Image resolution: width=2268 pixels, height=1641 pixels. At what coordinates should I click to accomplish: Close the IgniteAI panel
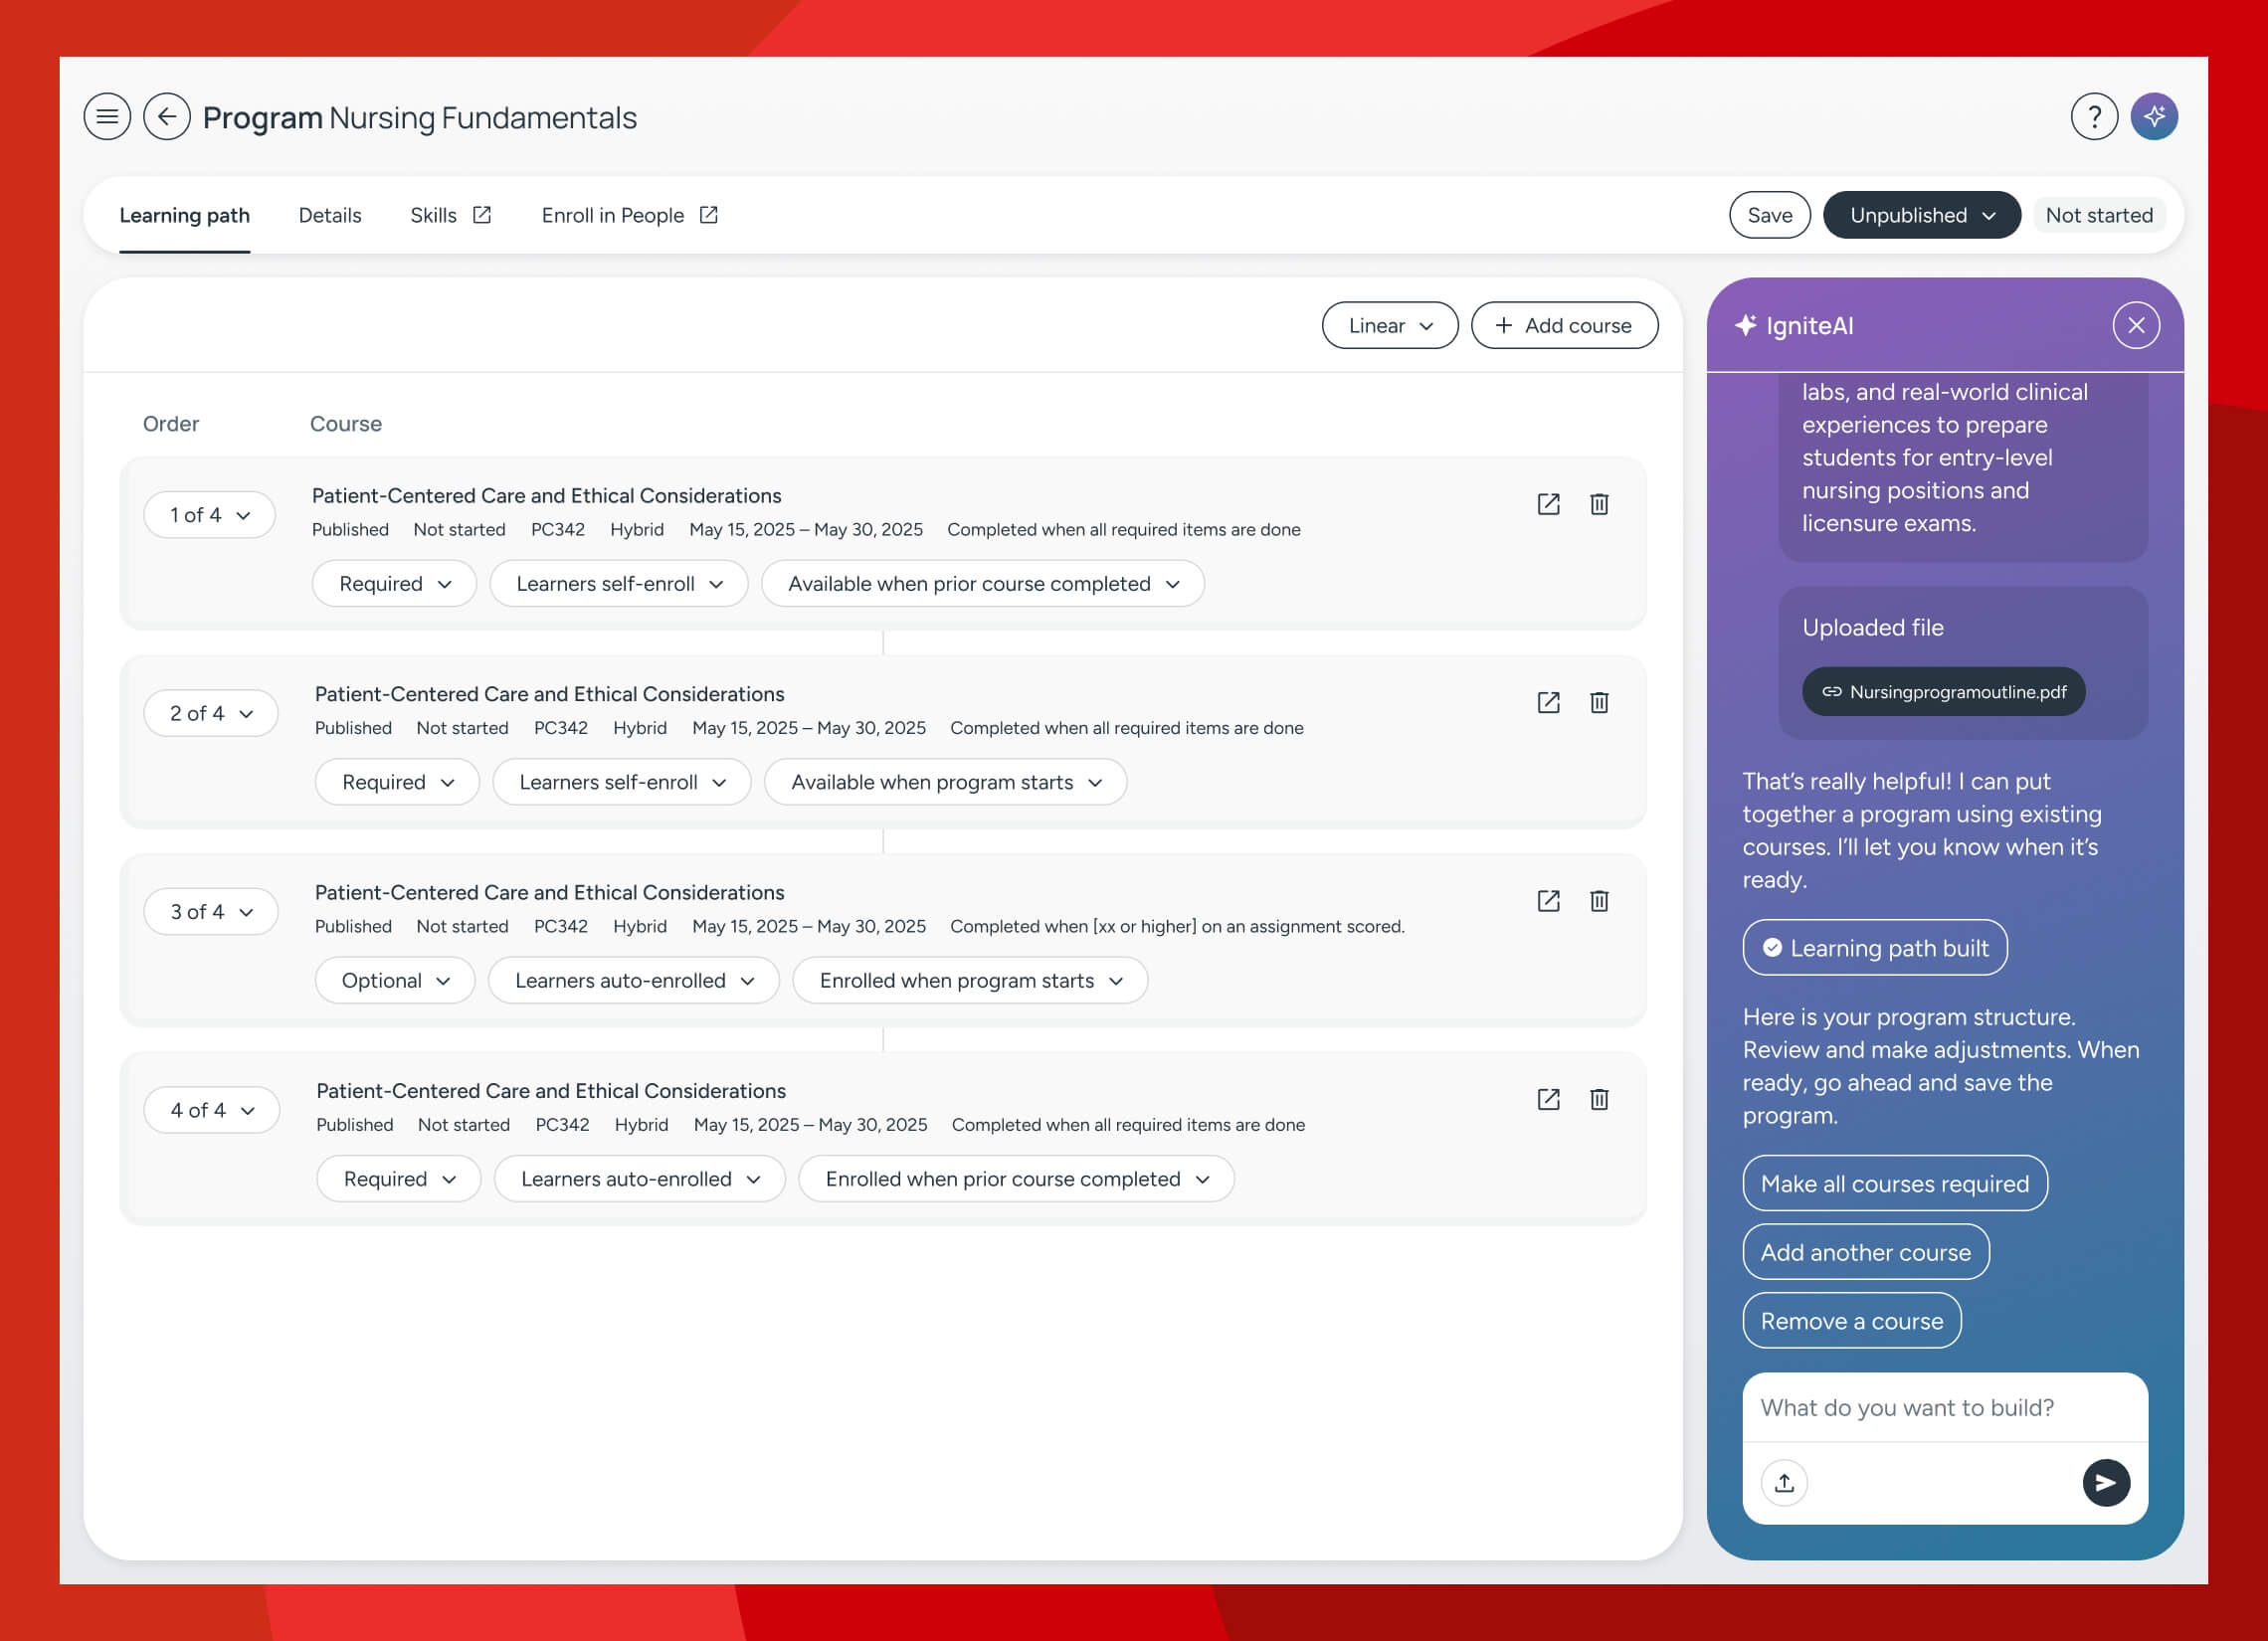pyautogui.click(x=2135, y=325)
